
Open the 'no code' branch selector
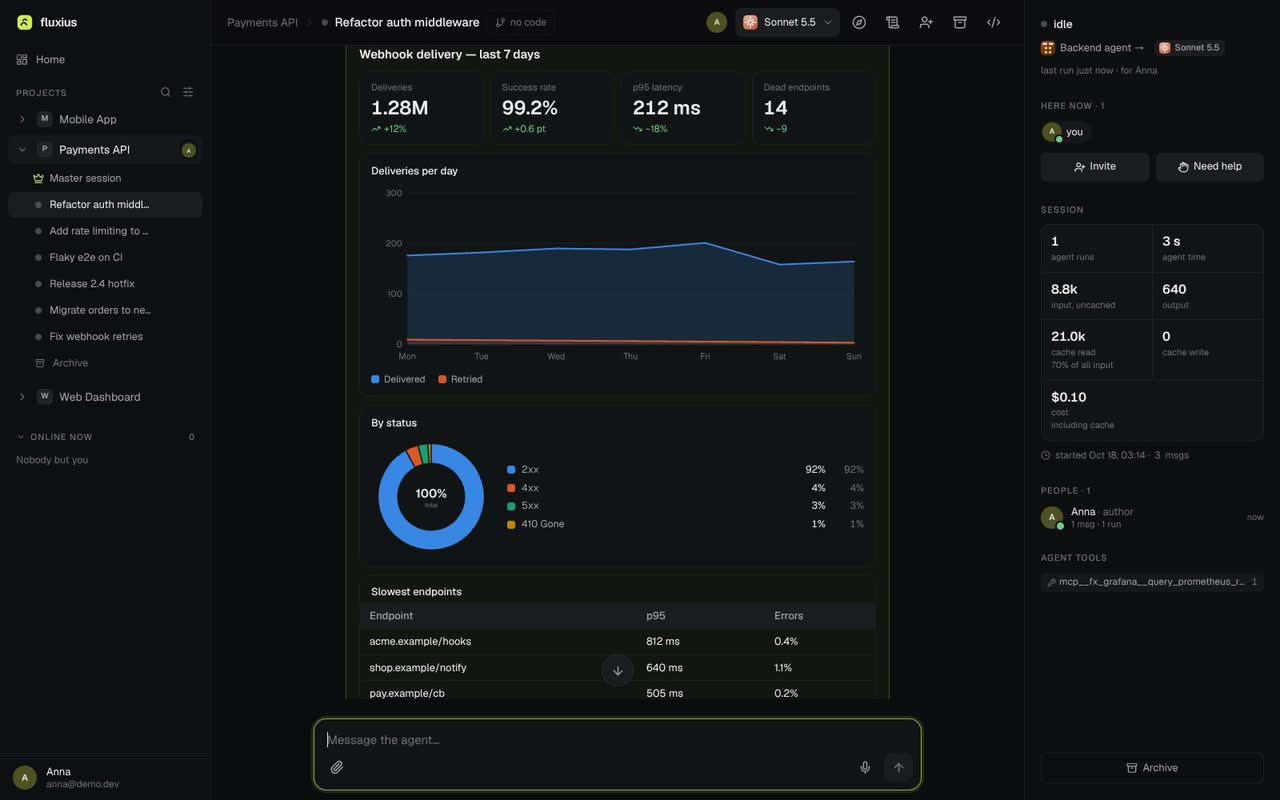[521, 22]
